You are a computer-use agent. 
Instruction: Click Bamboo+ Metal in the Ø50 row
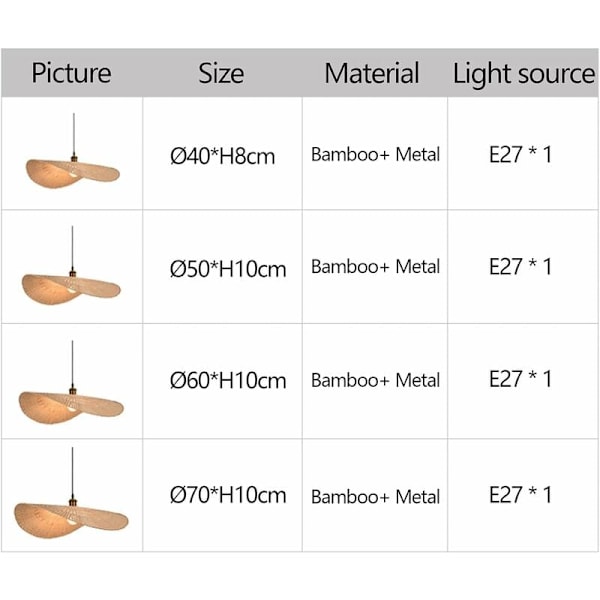point(375,267)
